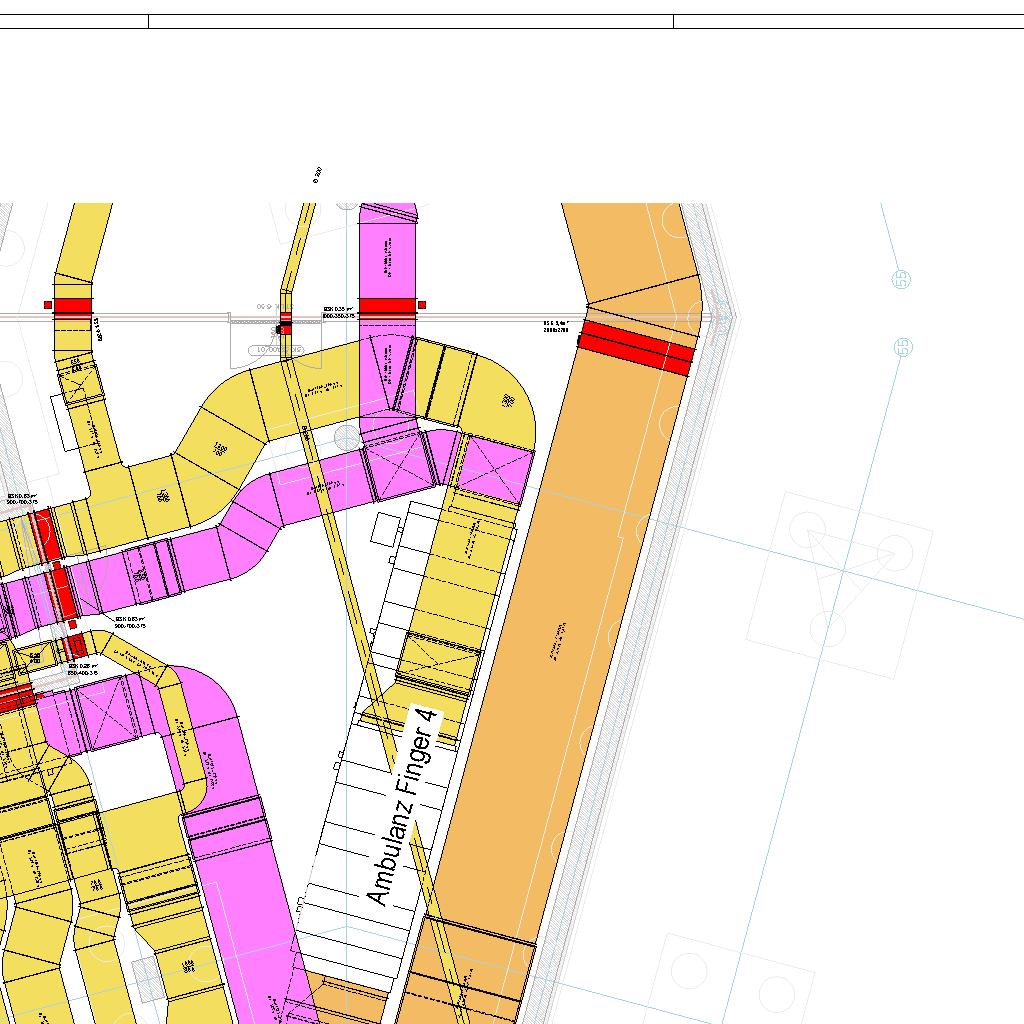Click the 'Ambulanz Finger 4' room label

tap(404, 808)
